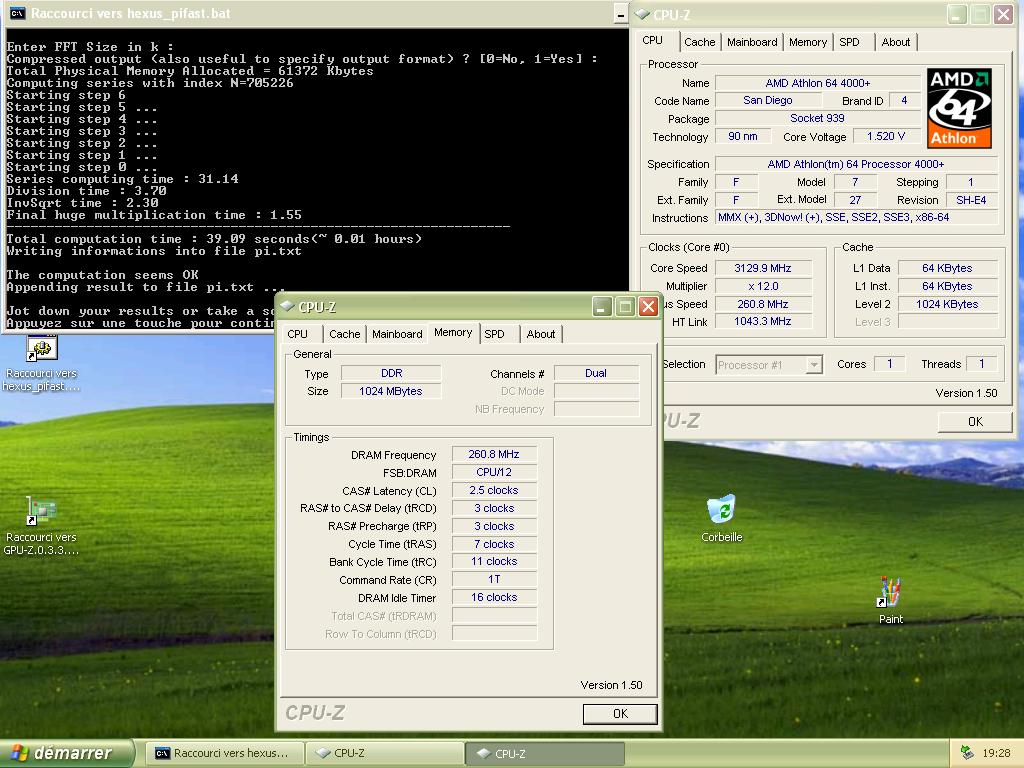Click OK in the Memory CPU-Z window
Image resolution: width=1024 pixels, height=768 pixels.
coord(620,714)
